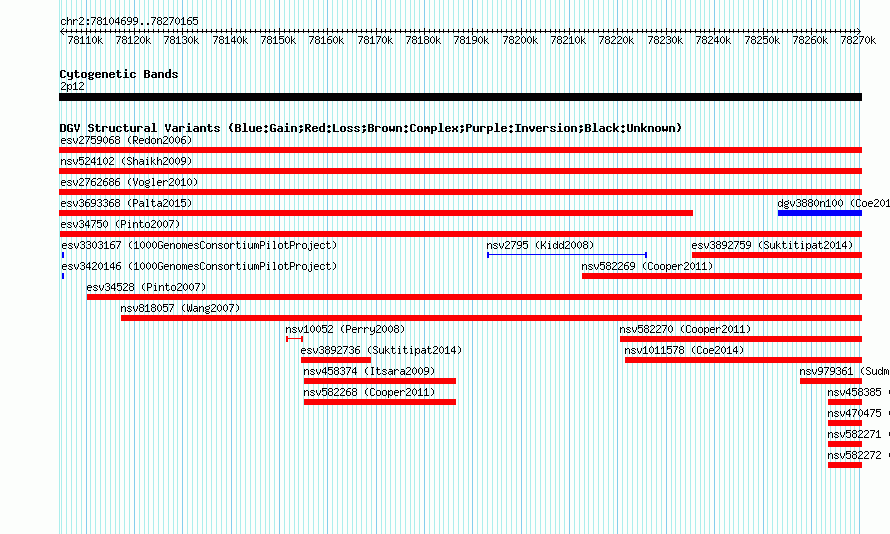
Task: Click the 78230k ruler tick label
Action: tap(665, 40)
